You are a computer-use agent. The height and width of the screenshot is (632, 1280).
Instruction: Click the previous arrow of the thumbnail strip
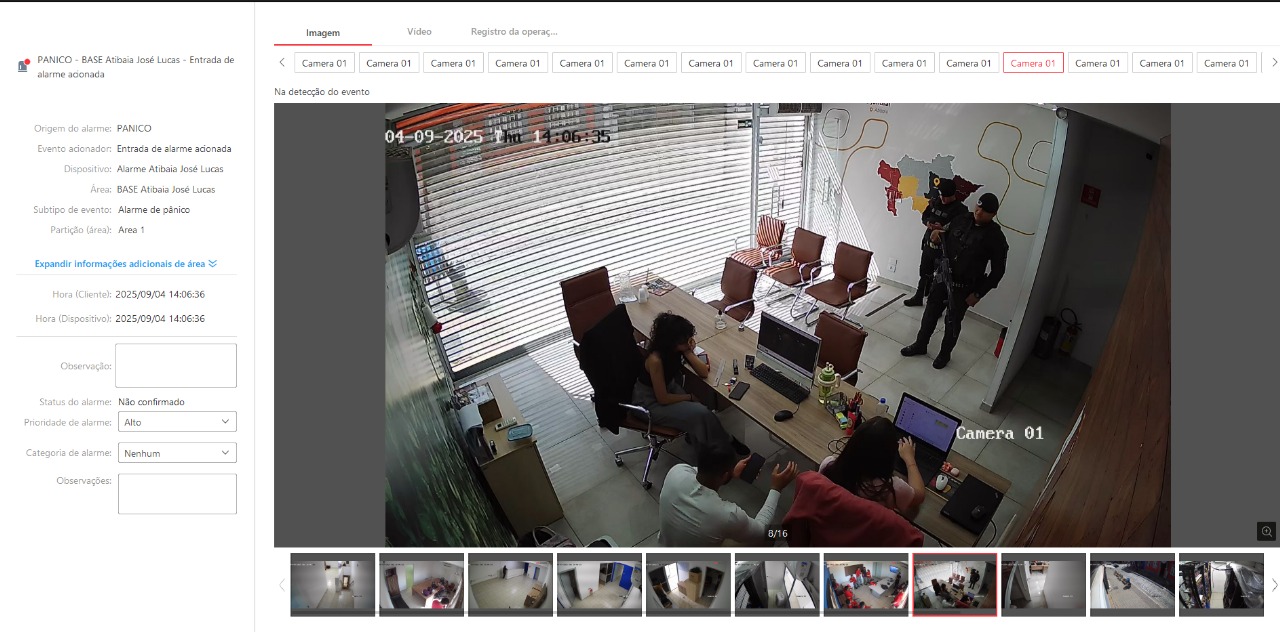pyautogui.click(x=282, y=585)
